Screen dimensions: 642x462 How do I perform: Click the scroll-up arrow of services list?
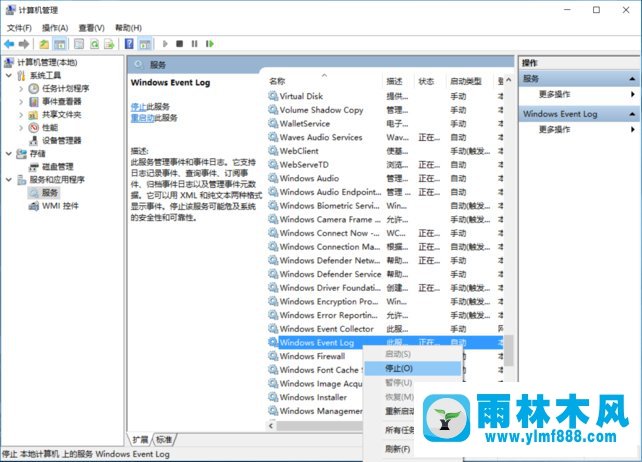pos(509,80)
